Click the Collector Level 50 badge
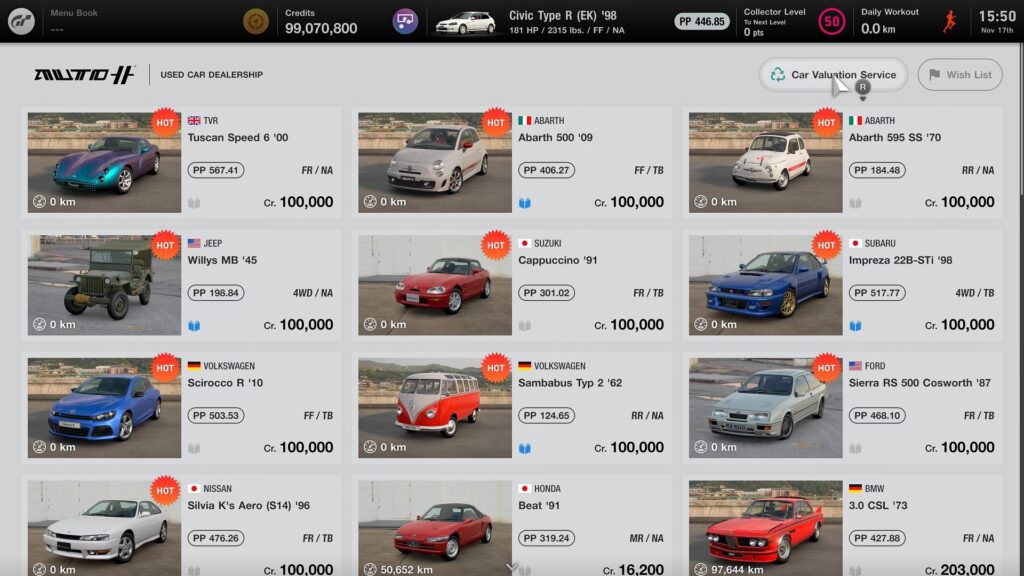Image resolution: width=1024 pixels, height=576 pixels. pyautogui.click(x=831, y=22)
